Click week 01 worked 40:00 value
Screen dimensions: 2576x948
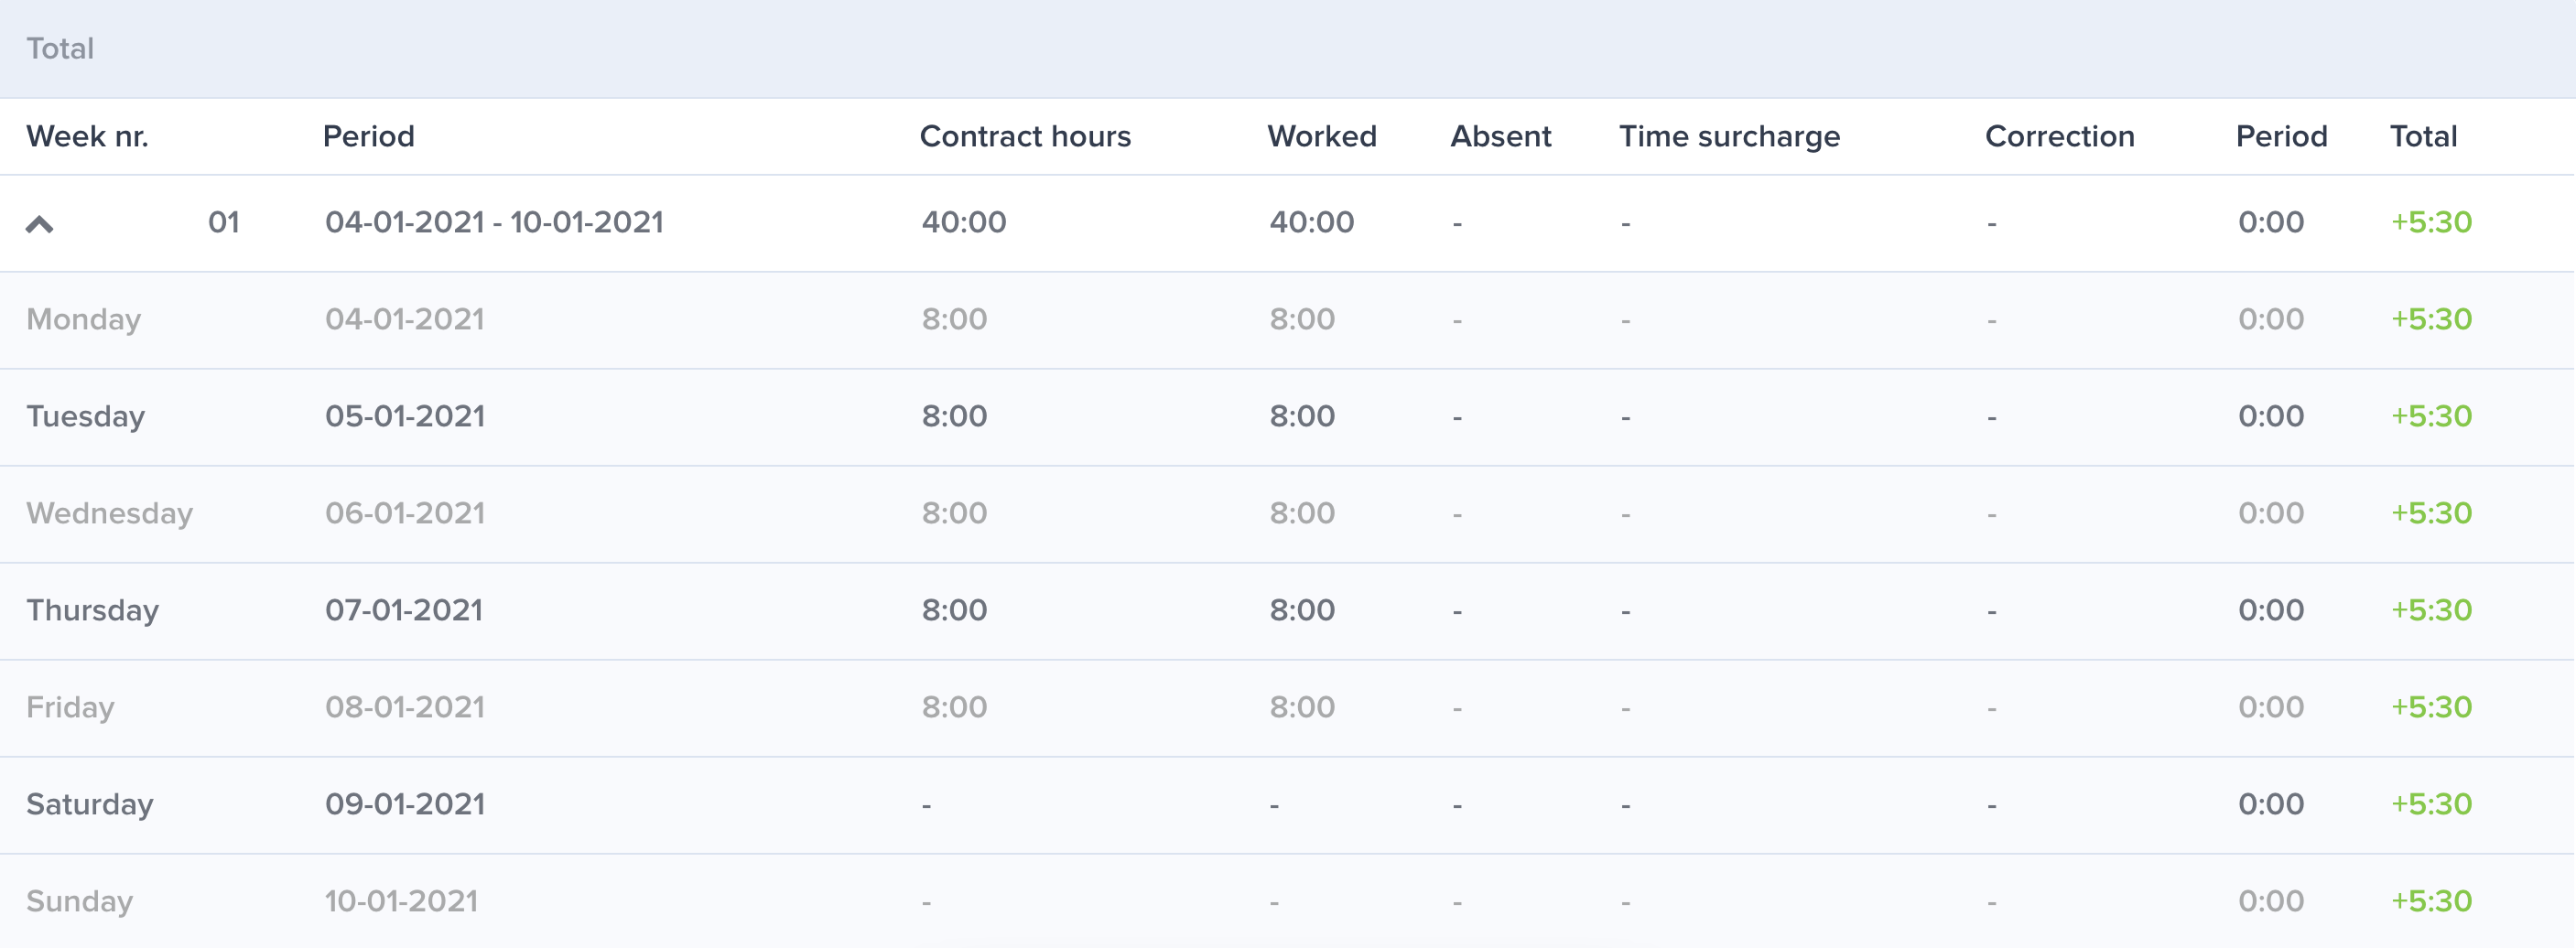(x=1312, y=222)
